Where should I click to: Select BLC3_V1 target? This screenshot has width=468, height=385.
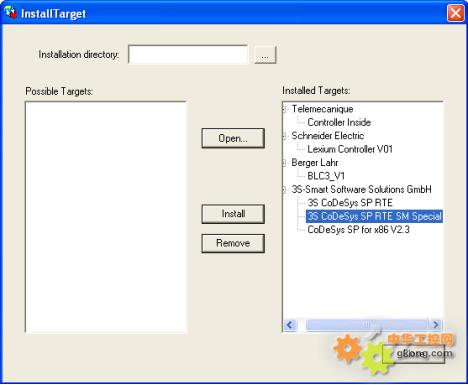pos(326,176)
